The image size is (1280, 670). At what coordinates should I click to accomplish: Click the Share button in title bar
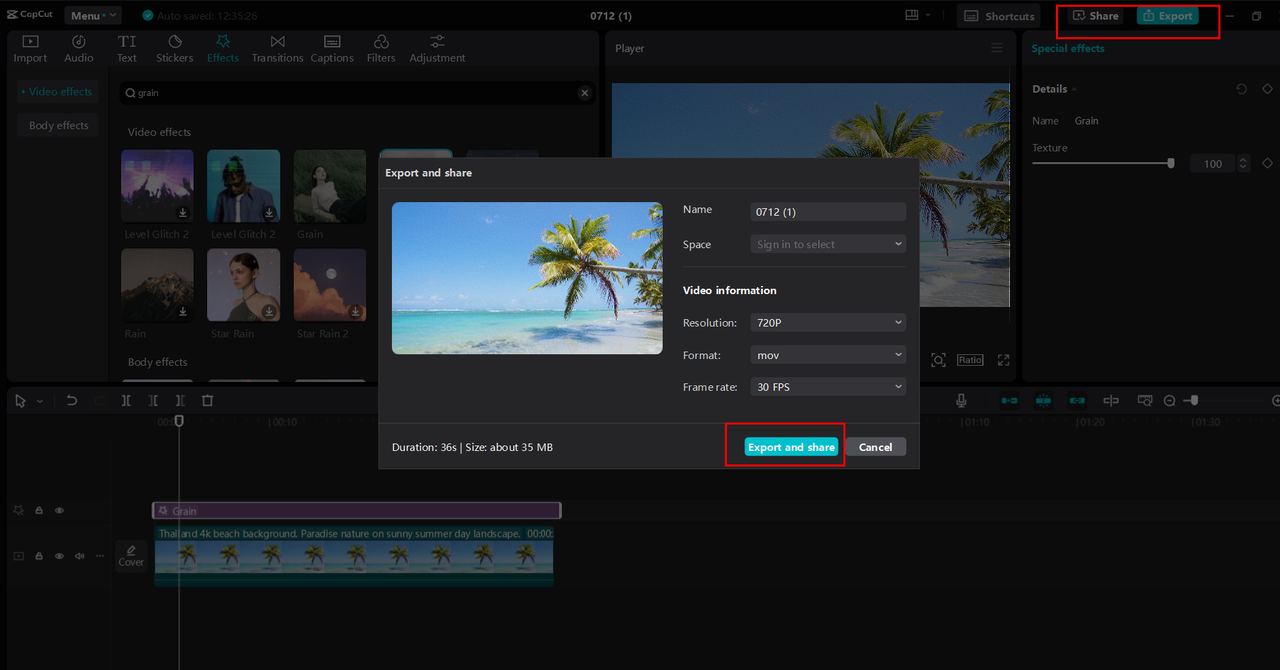tap(1095, 16)
